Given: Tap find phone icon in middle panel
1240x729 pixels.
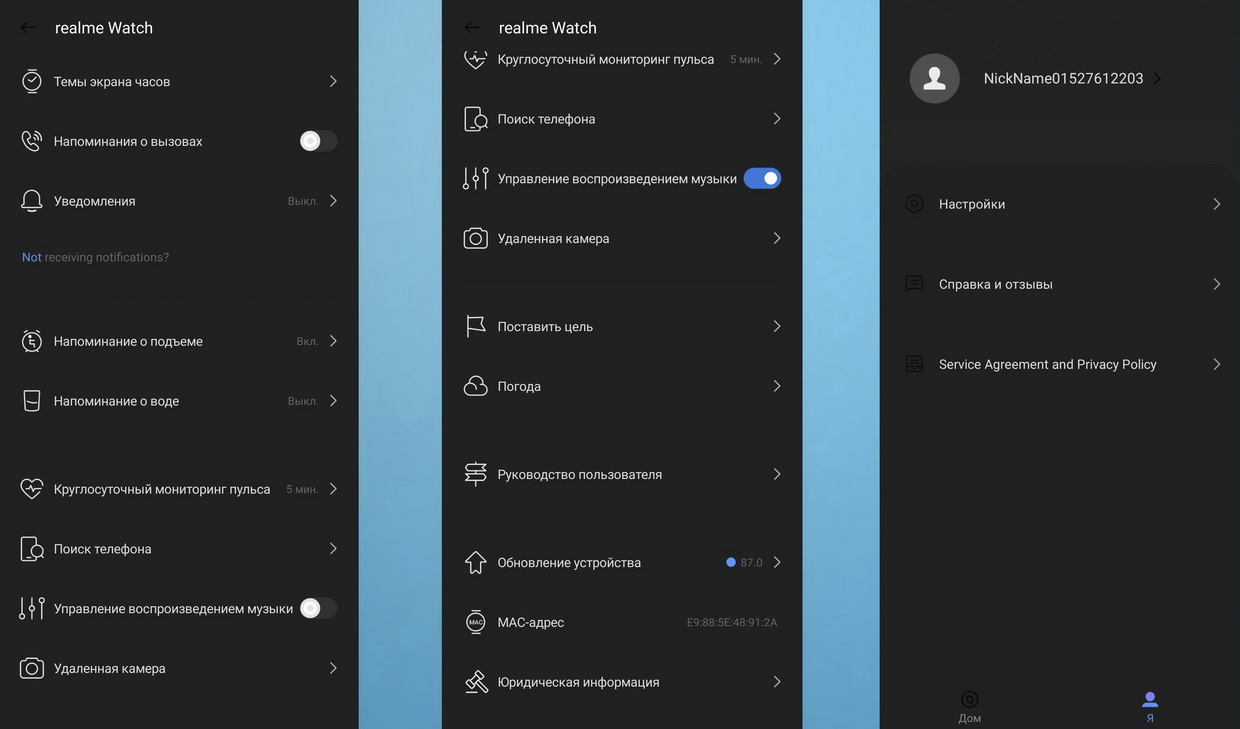Looking at the screenshot, I should tap(476, 119).
